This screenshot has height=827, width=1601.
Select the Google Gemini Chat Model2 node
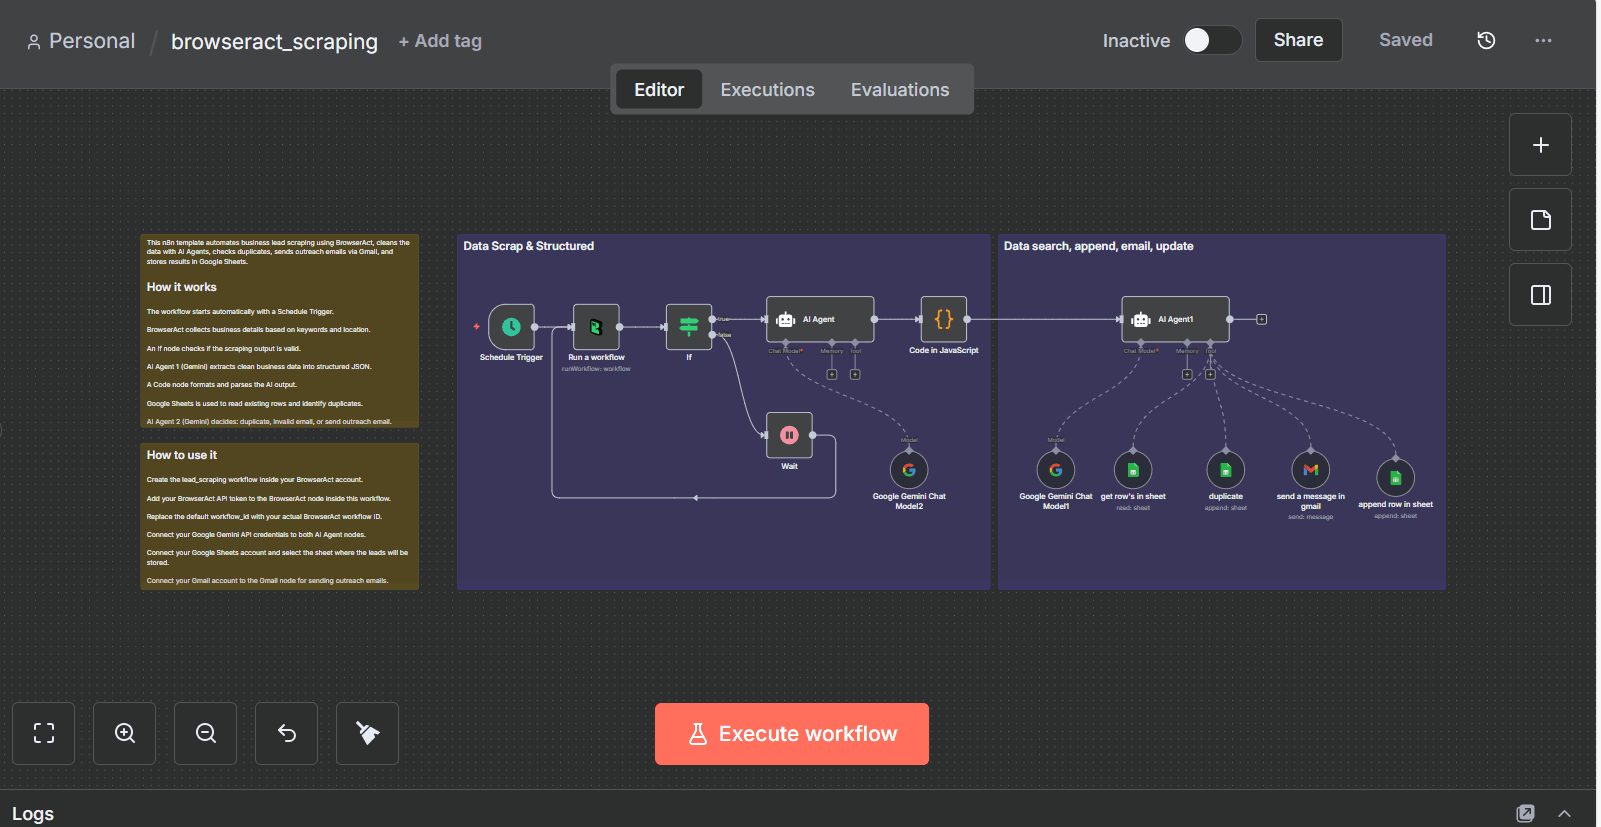click(909, 470)
